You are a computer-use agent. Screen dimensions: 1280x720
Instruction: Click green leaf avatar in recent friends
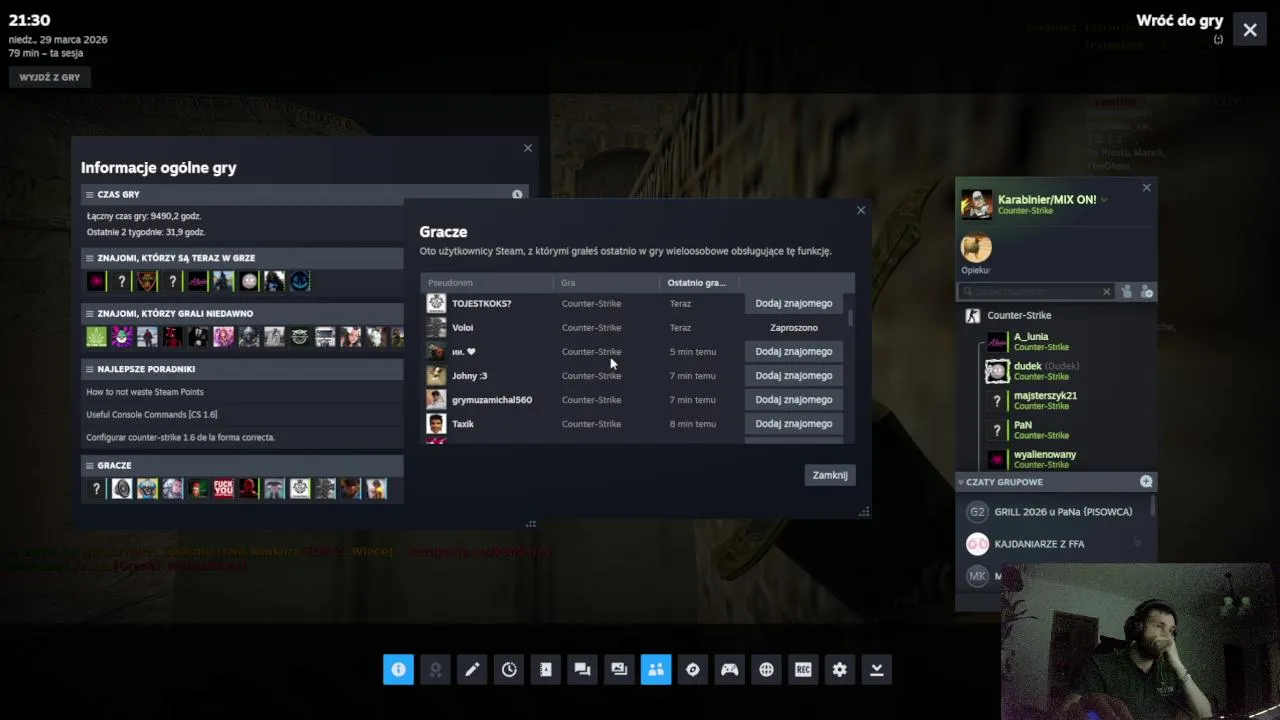[x=96, y=337]
